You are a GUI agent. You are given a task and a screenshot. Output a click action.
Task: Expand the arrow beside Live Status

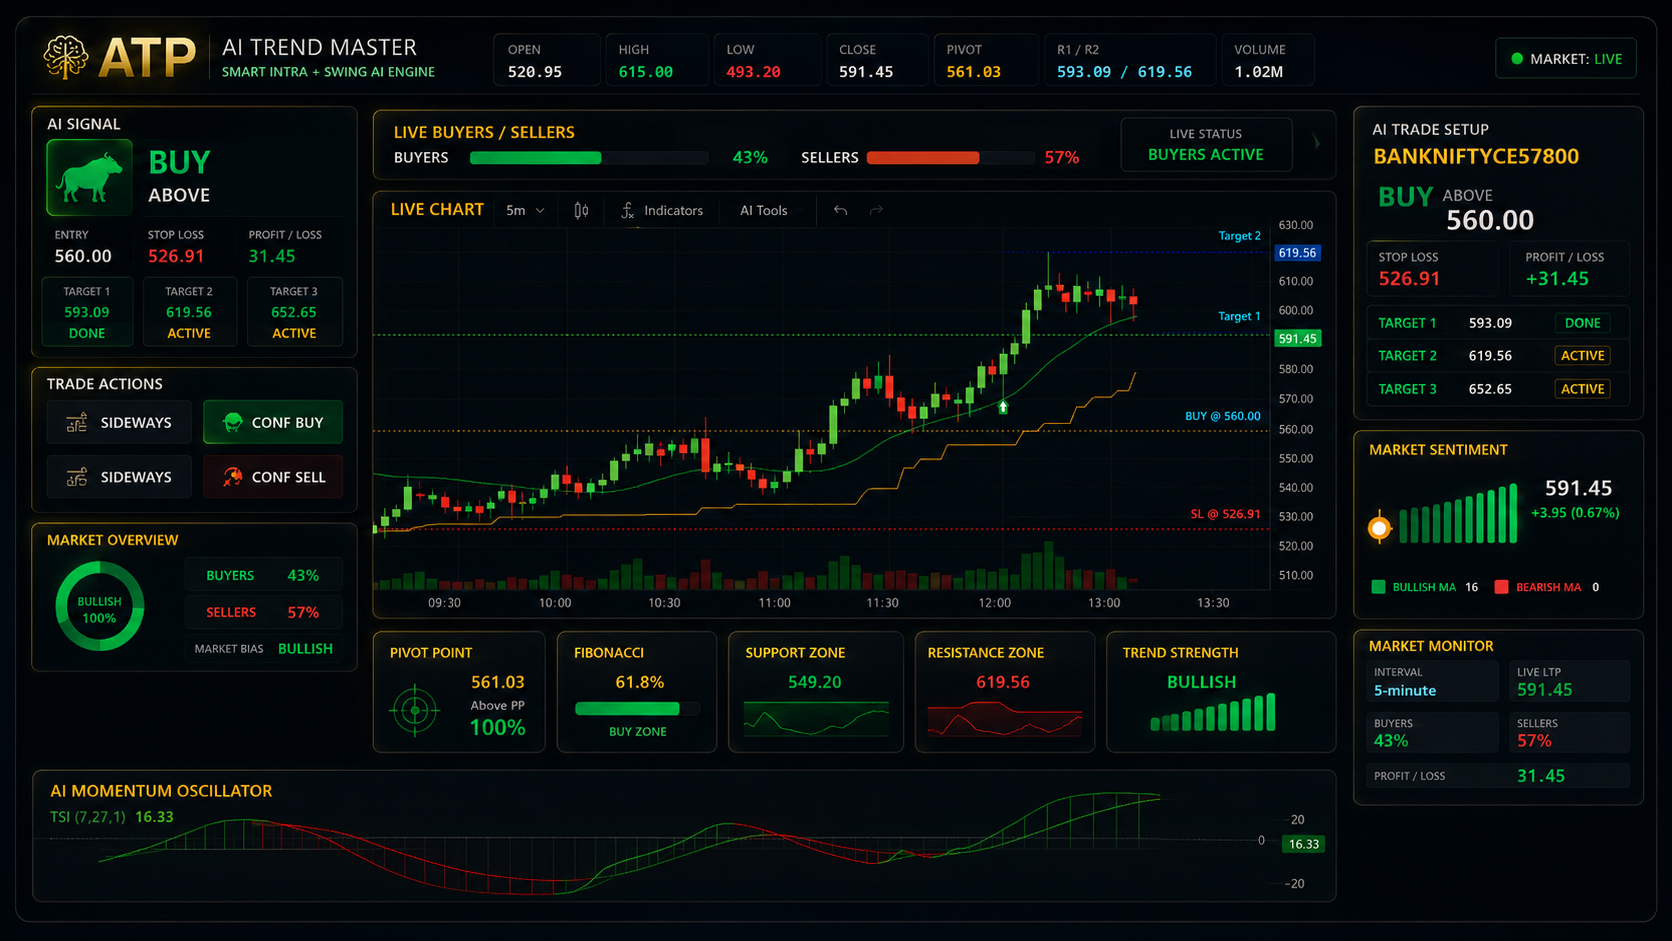[x=1316, y=143]
